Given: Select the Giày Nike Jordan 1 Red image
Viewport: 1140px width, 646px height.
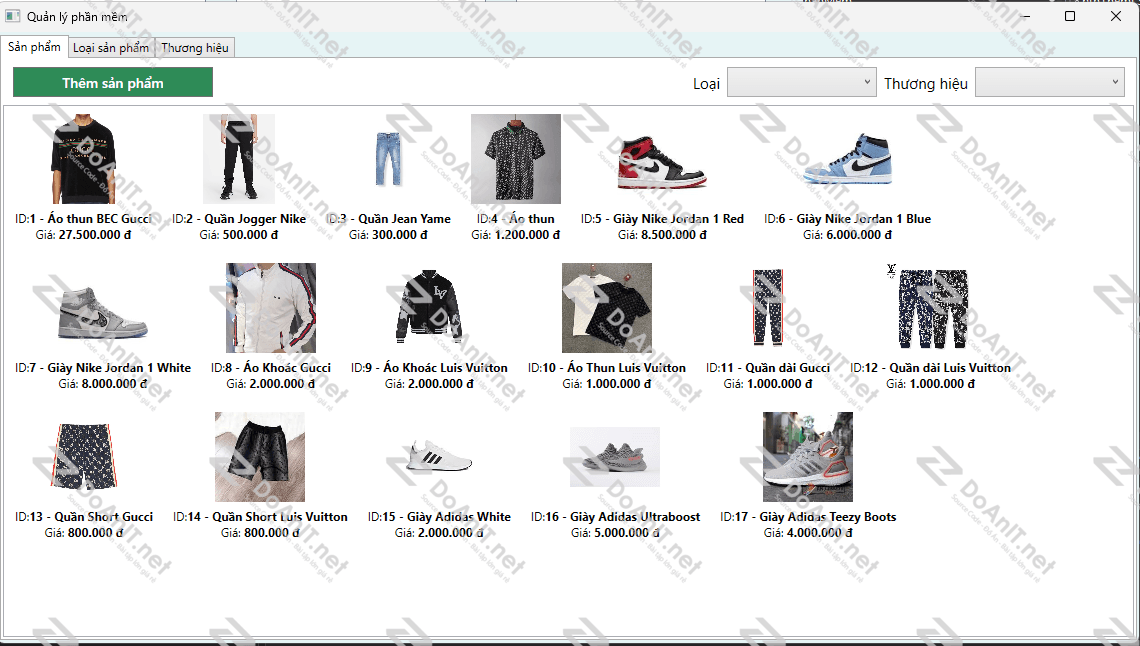Looking at the screenshot, I should 662,161.
